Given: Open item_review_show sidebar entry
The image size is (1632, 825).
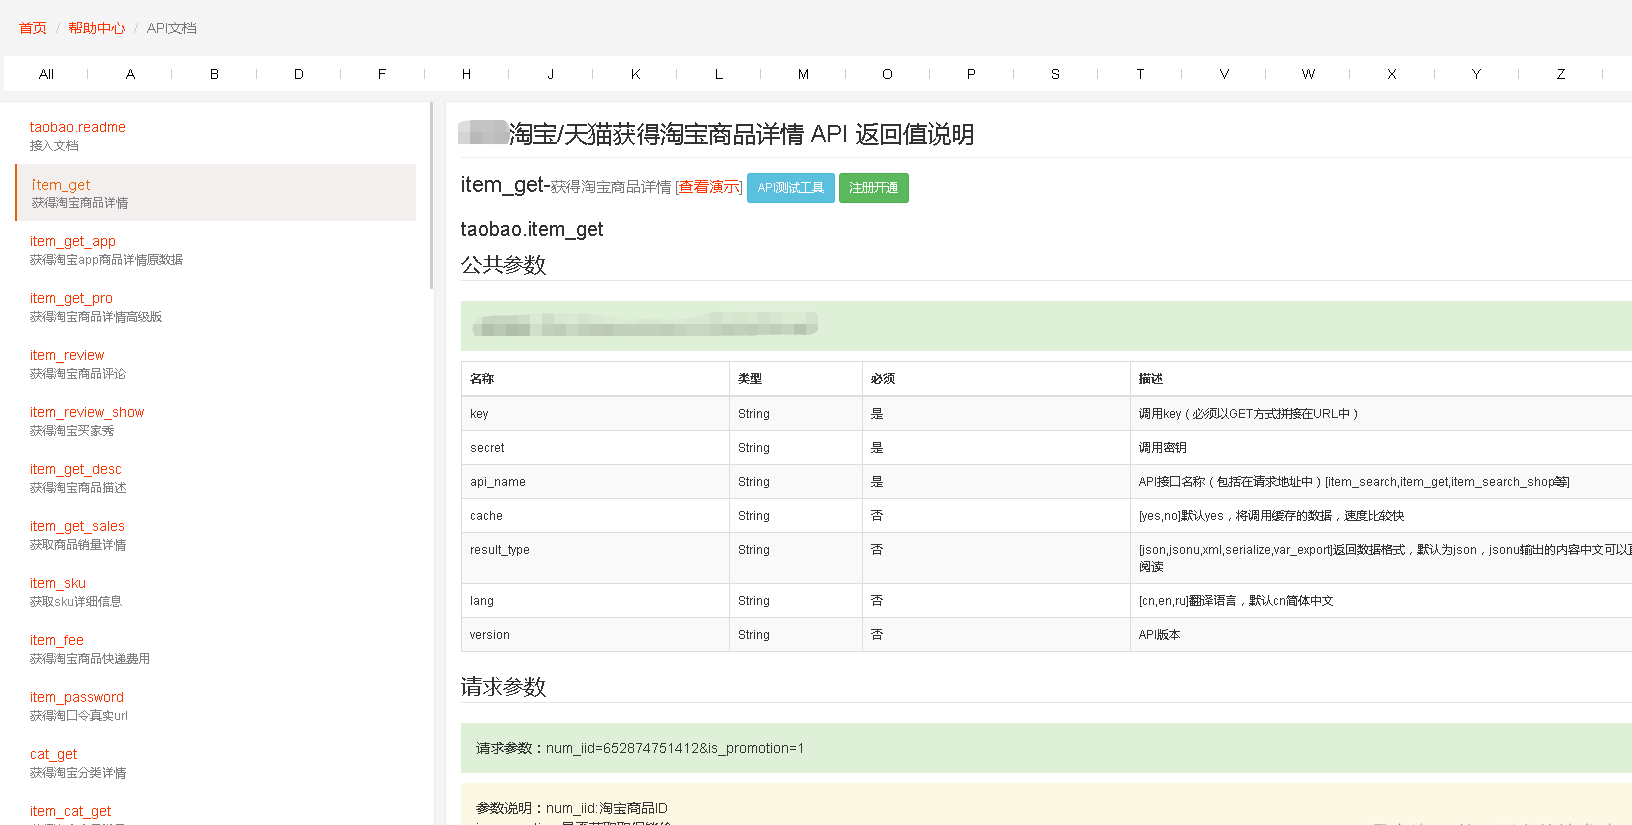Looking at the screenshot, I should (x=216, y=421).
